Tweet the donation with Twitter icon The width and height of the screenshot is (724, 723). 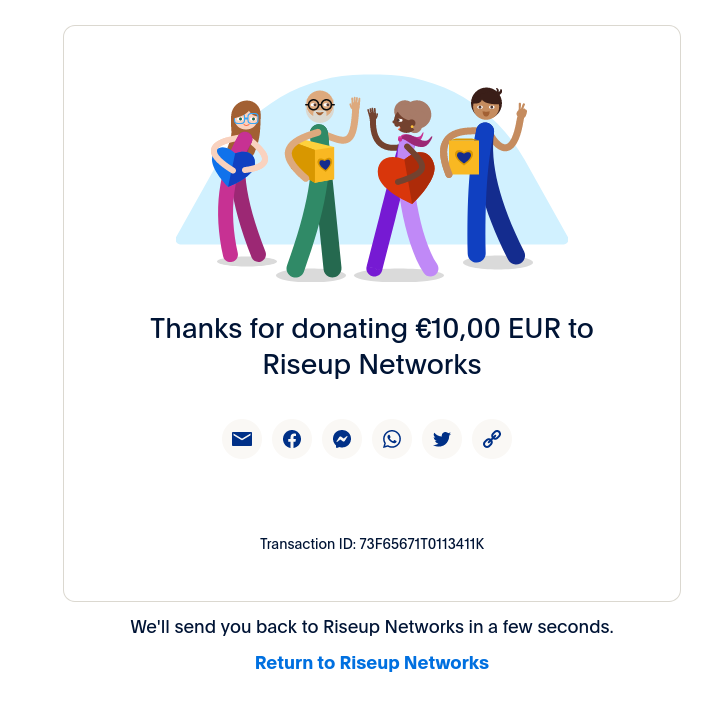click(x=442, y=439)
